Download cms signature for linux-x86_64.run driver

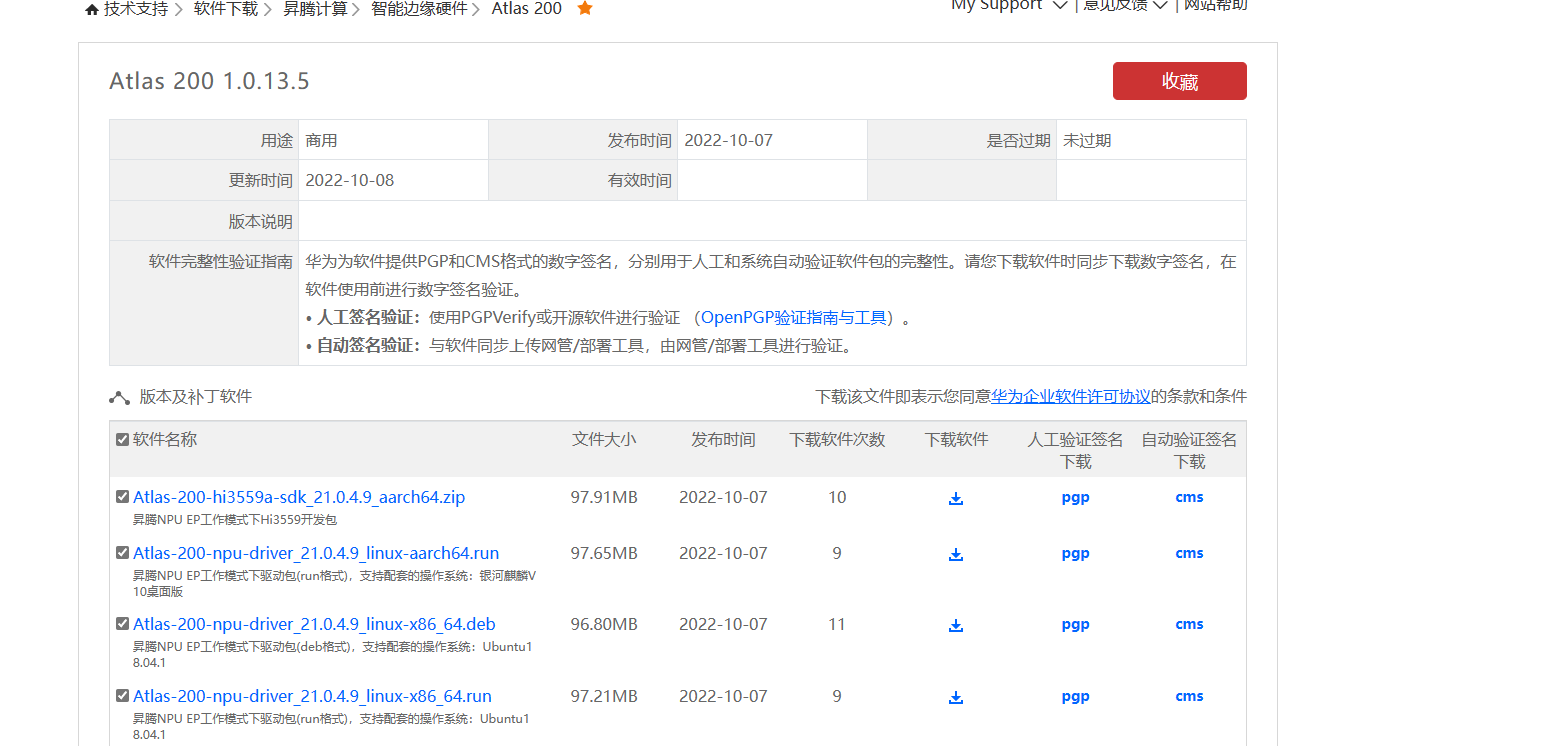pos(1189,696)
